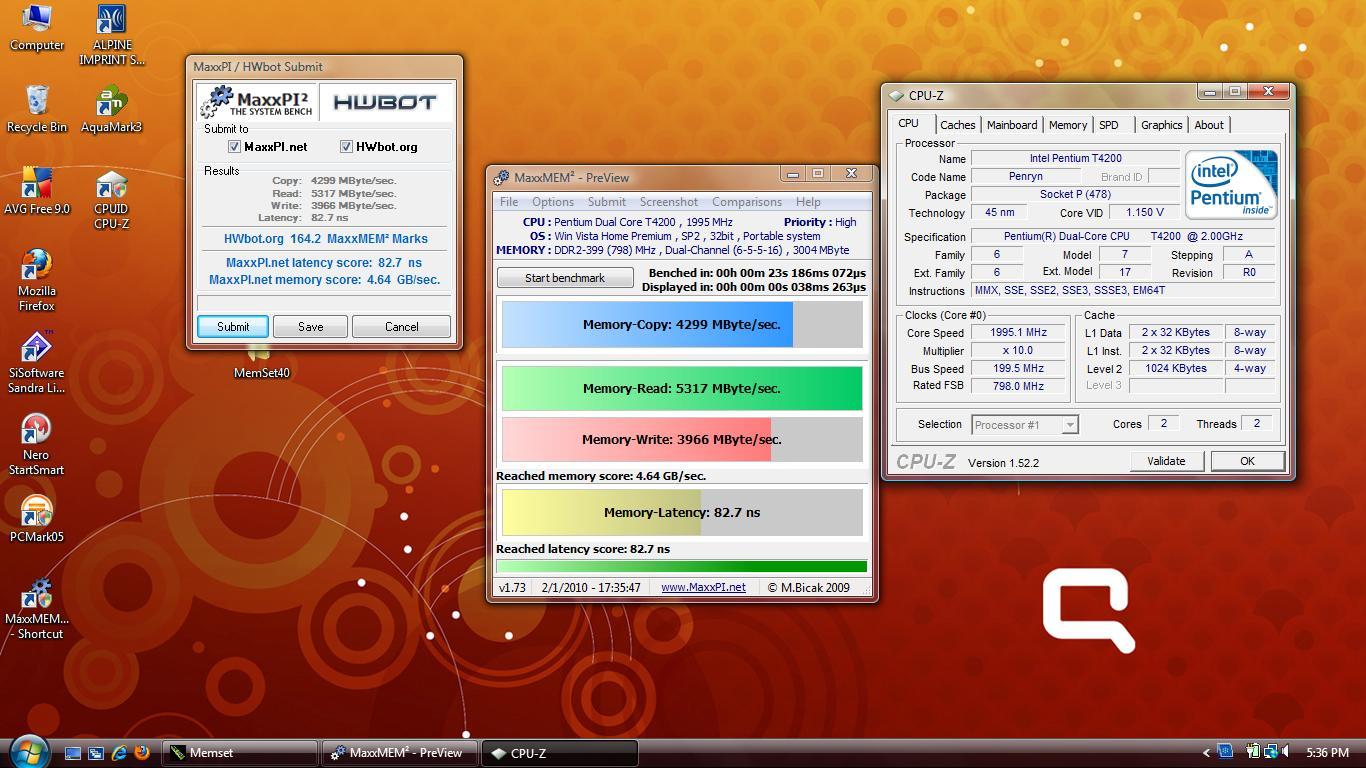
Task: Click Validate in CPU-Z
Action: point(1165,461)
